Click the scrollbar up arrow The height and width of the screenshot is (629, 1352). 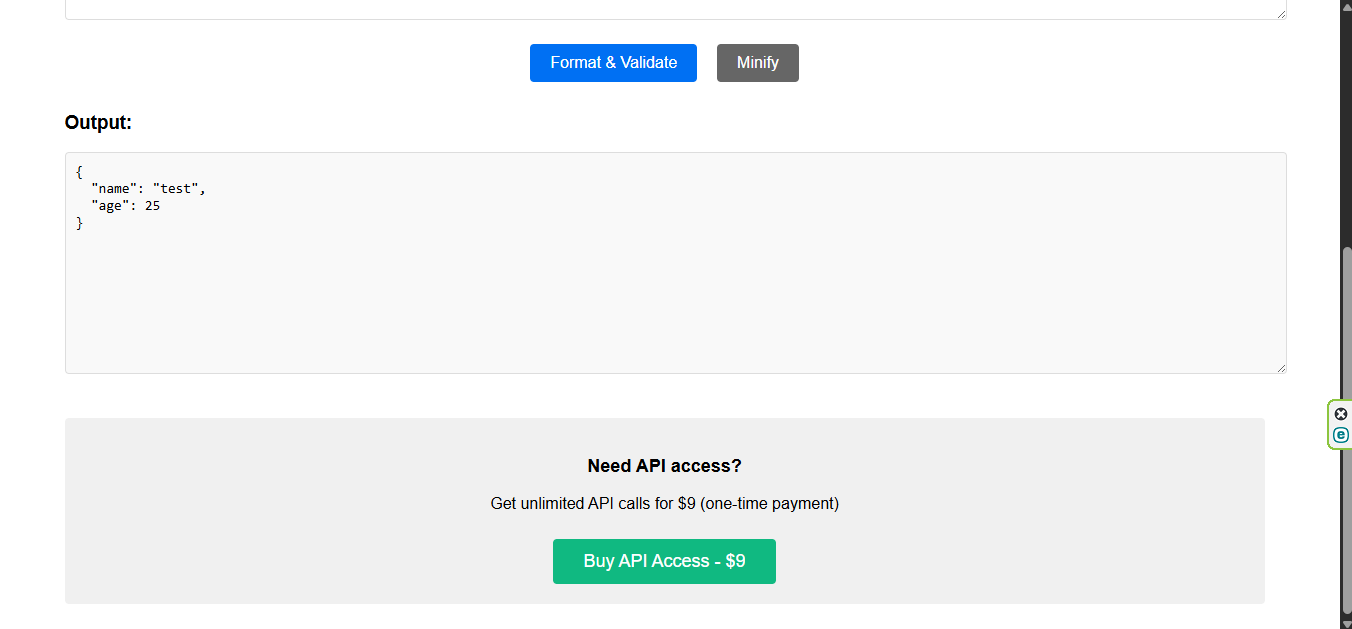click(x=1345, y=5)
